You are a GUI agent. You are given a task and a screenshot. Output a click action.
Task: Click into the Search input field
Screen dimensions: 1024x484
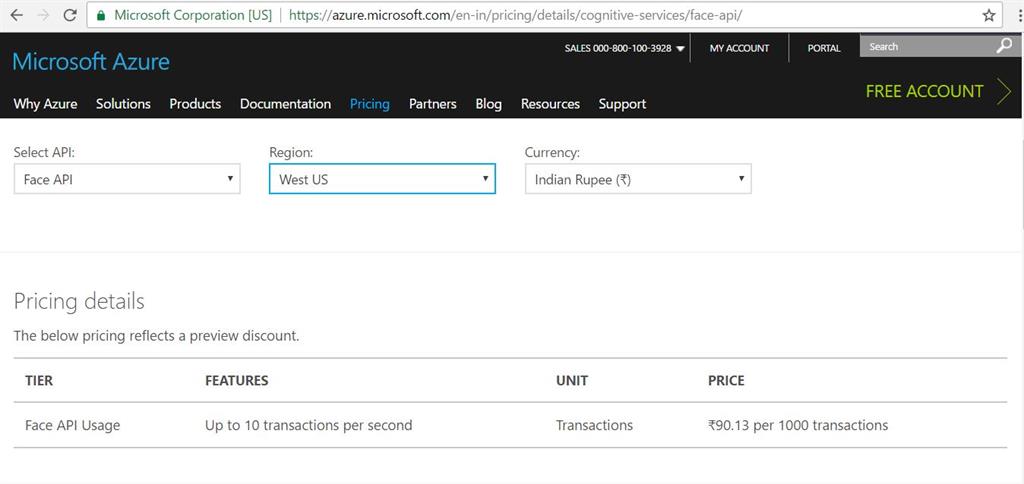(925, 46)
